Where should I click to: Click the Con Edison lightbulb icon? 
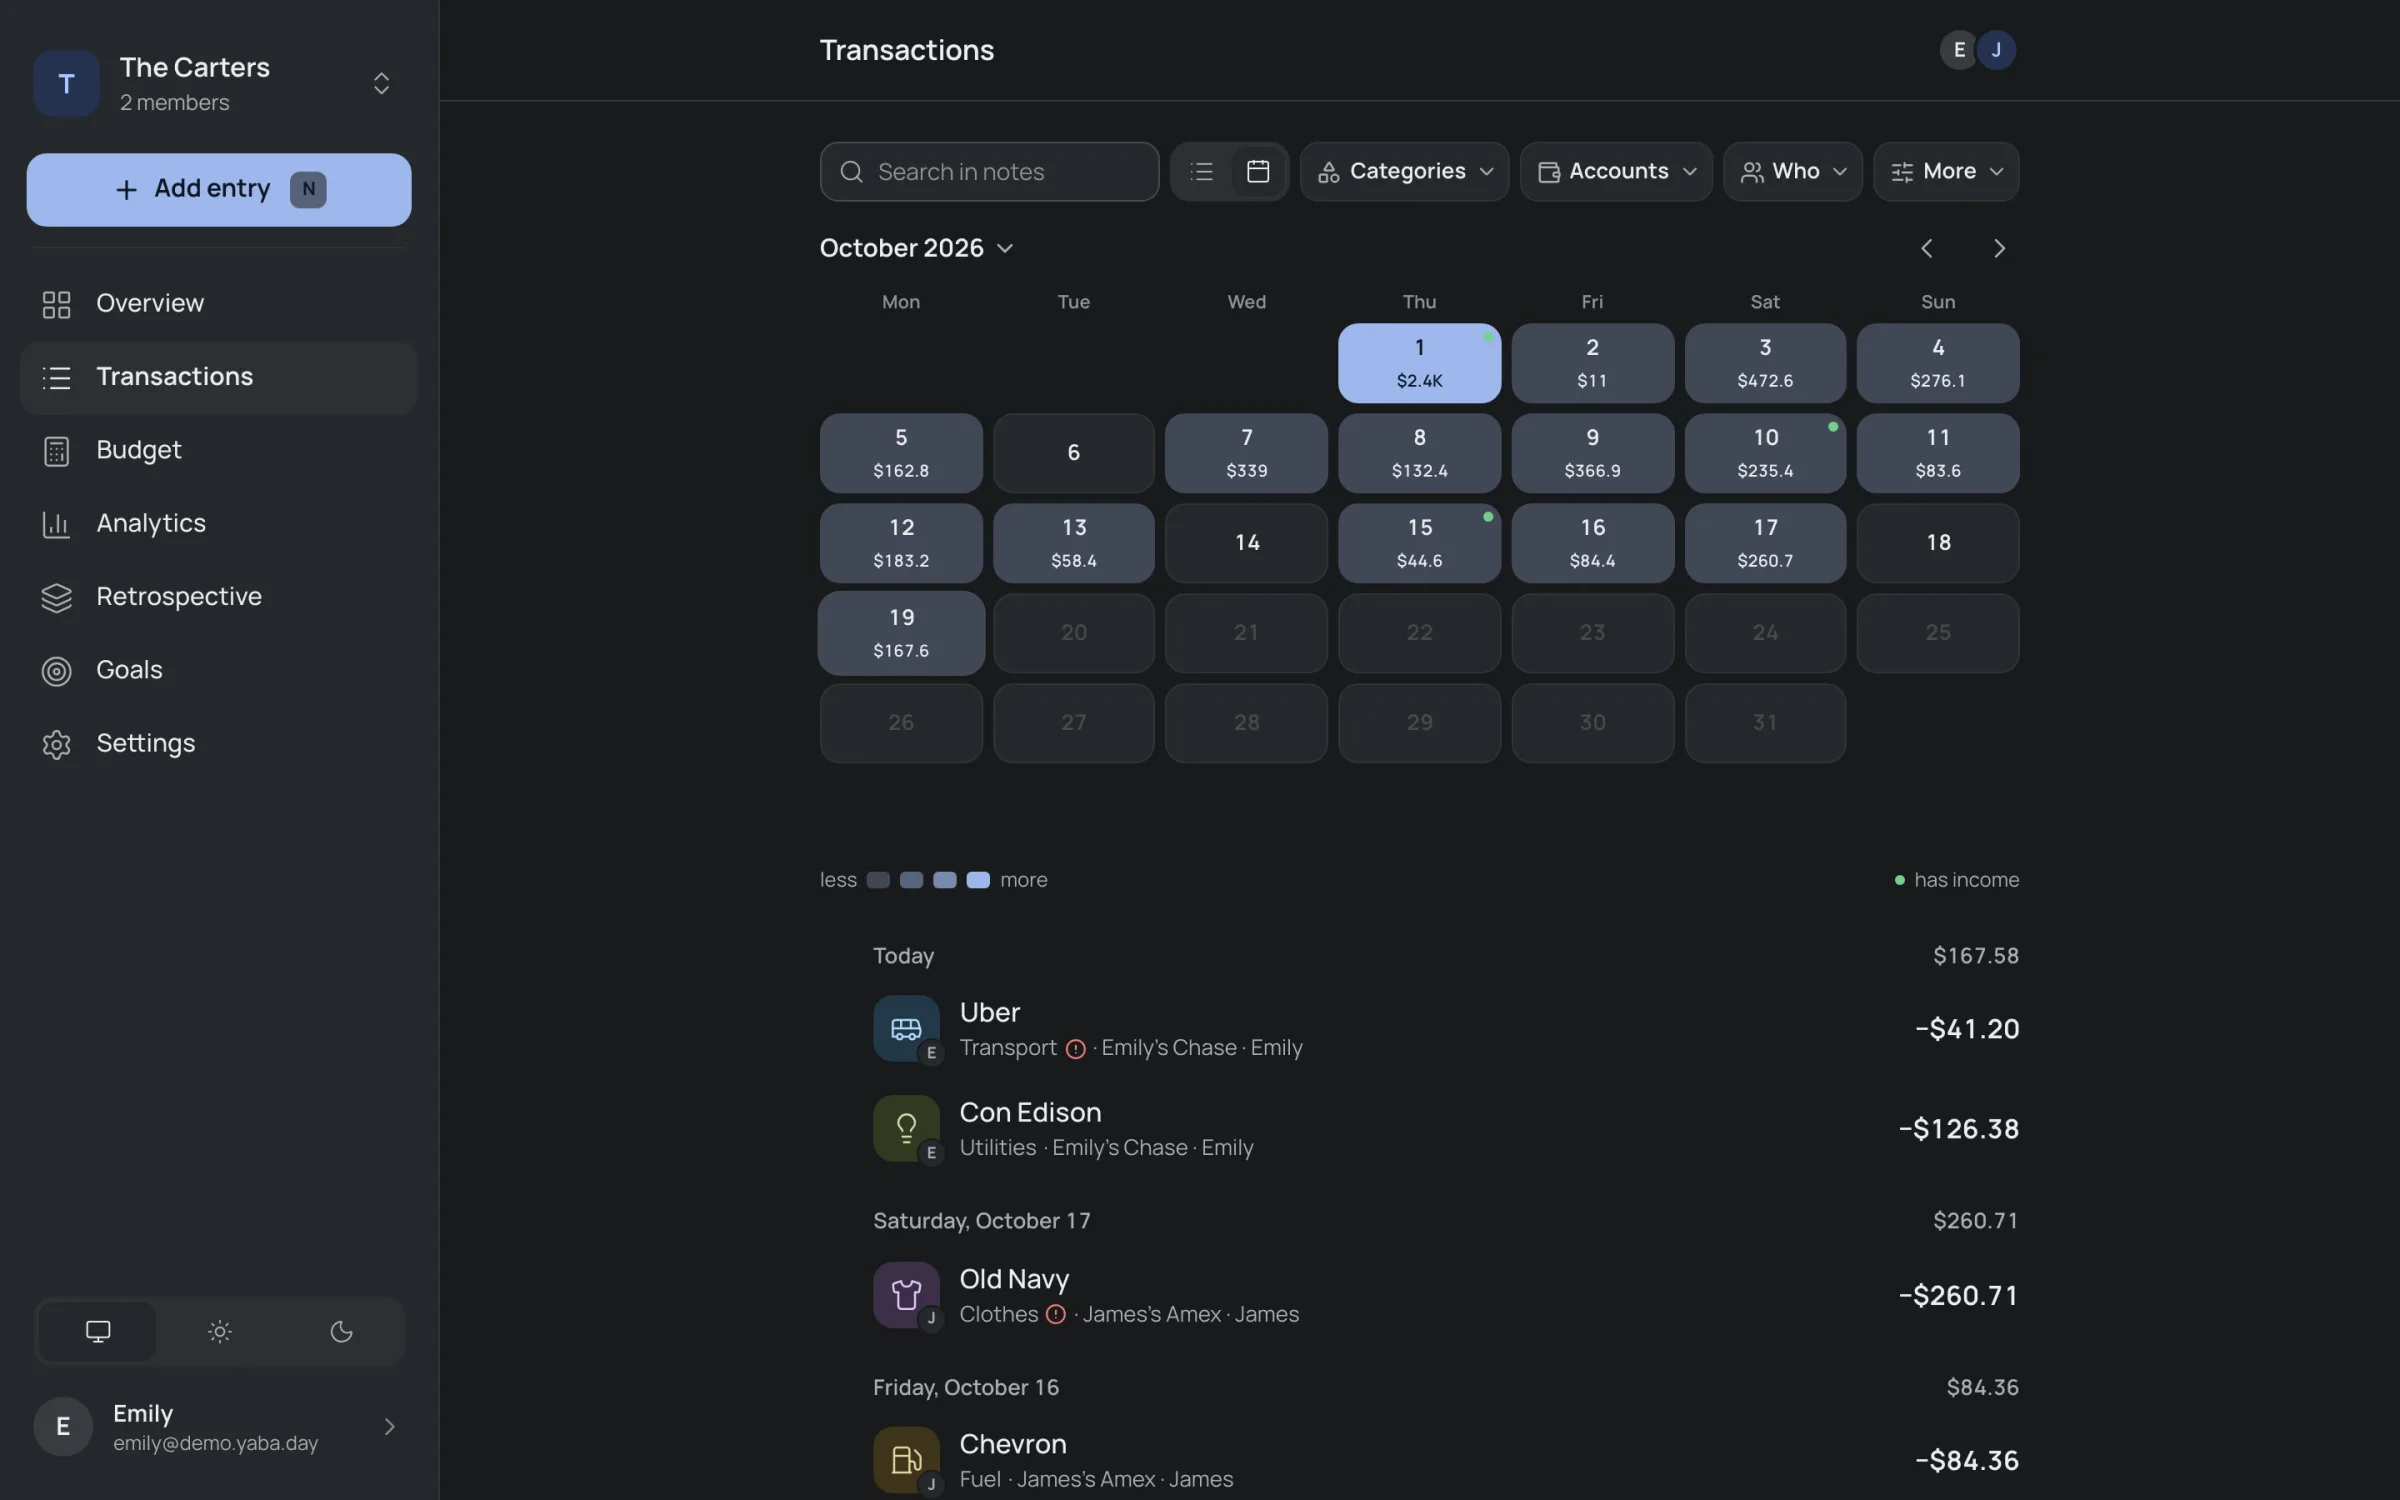click(906, 1128)
